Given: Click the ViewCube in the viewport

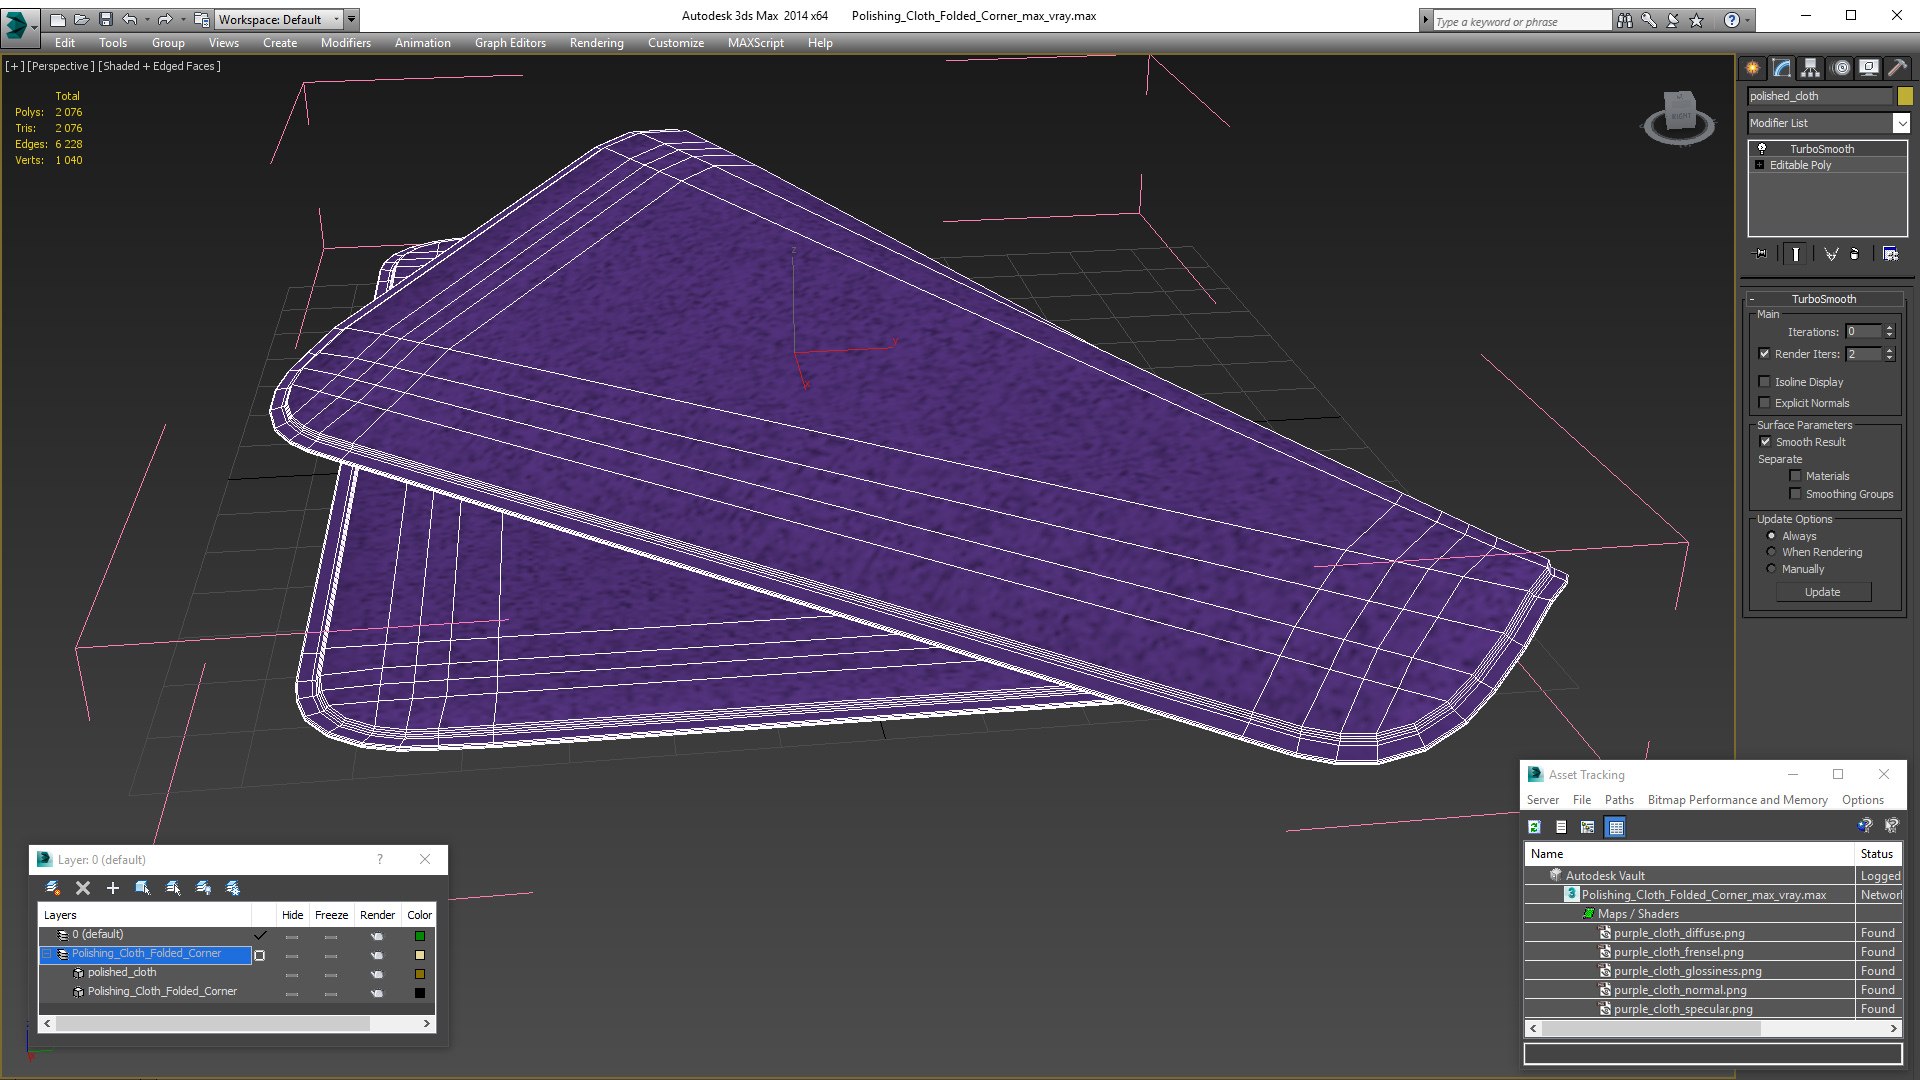Looking at the screenshot, I should tap(1679, 117).
